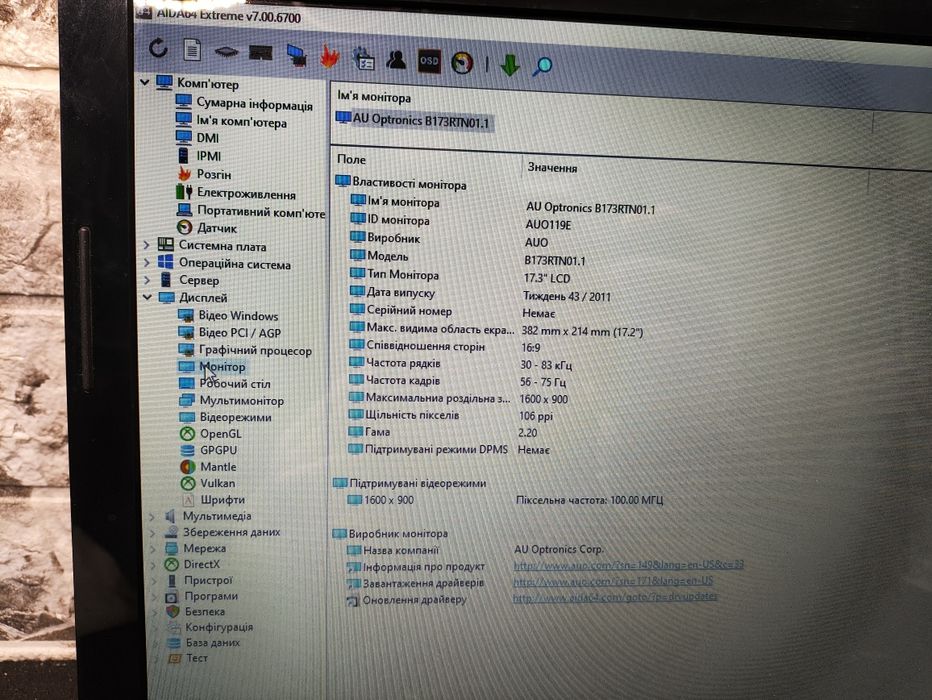
Task: Expand the DirectX tree node
Action: click(153, 564)
